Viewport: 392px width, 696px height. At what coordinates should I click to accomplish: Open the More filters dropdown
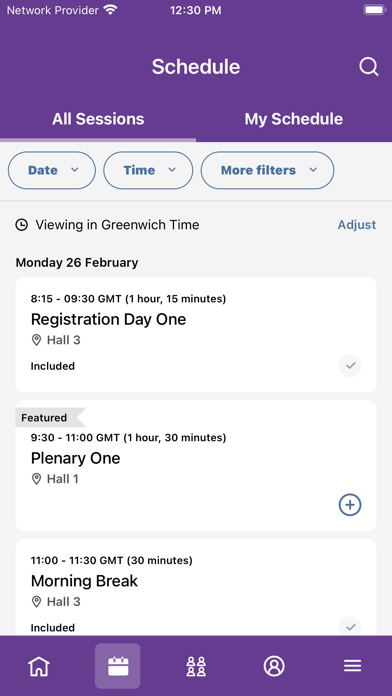tap(267, 170)
